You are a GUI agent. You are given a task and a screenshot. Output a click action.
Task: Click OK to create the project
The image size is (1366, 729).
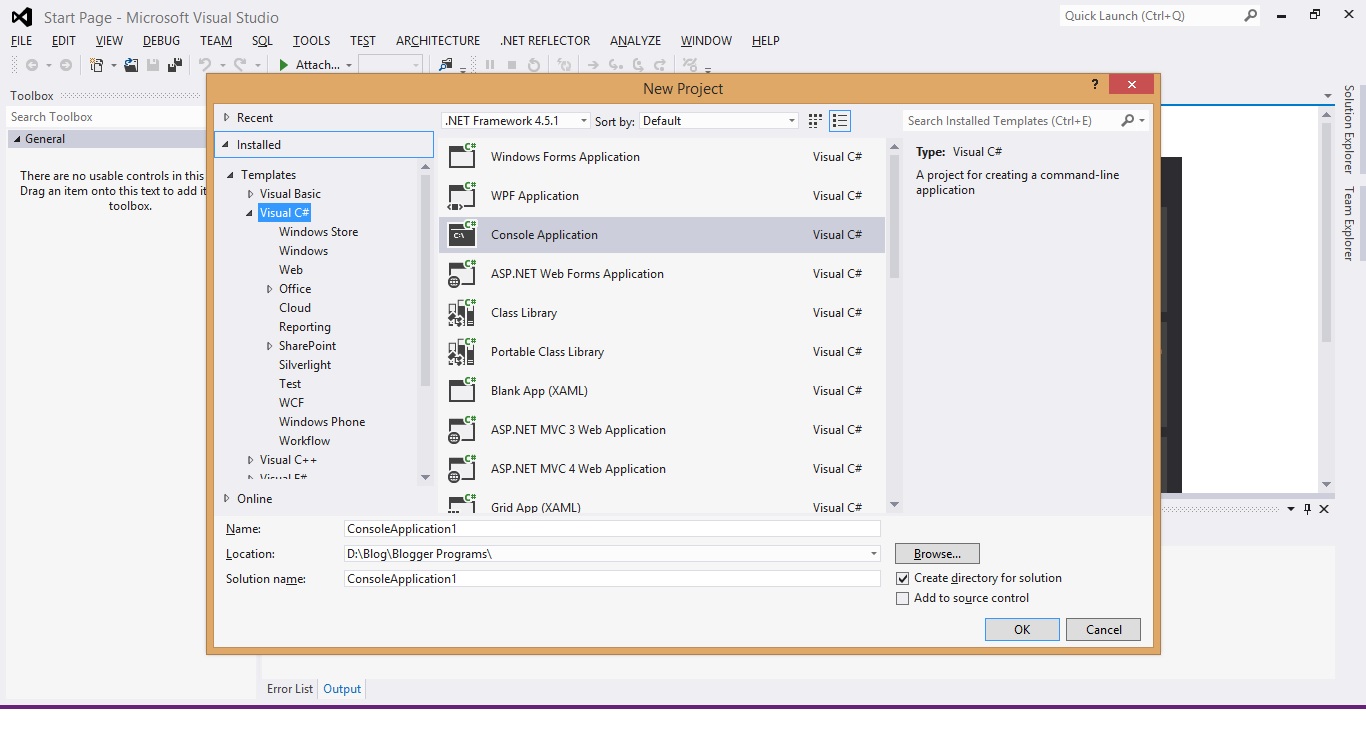pyautogui.click(x=1021, y=629)
